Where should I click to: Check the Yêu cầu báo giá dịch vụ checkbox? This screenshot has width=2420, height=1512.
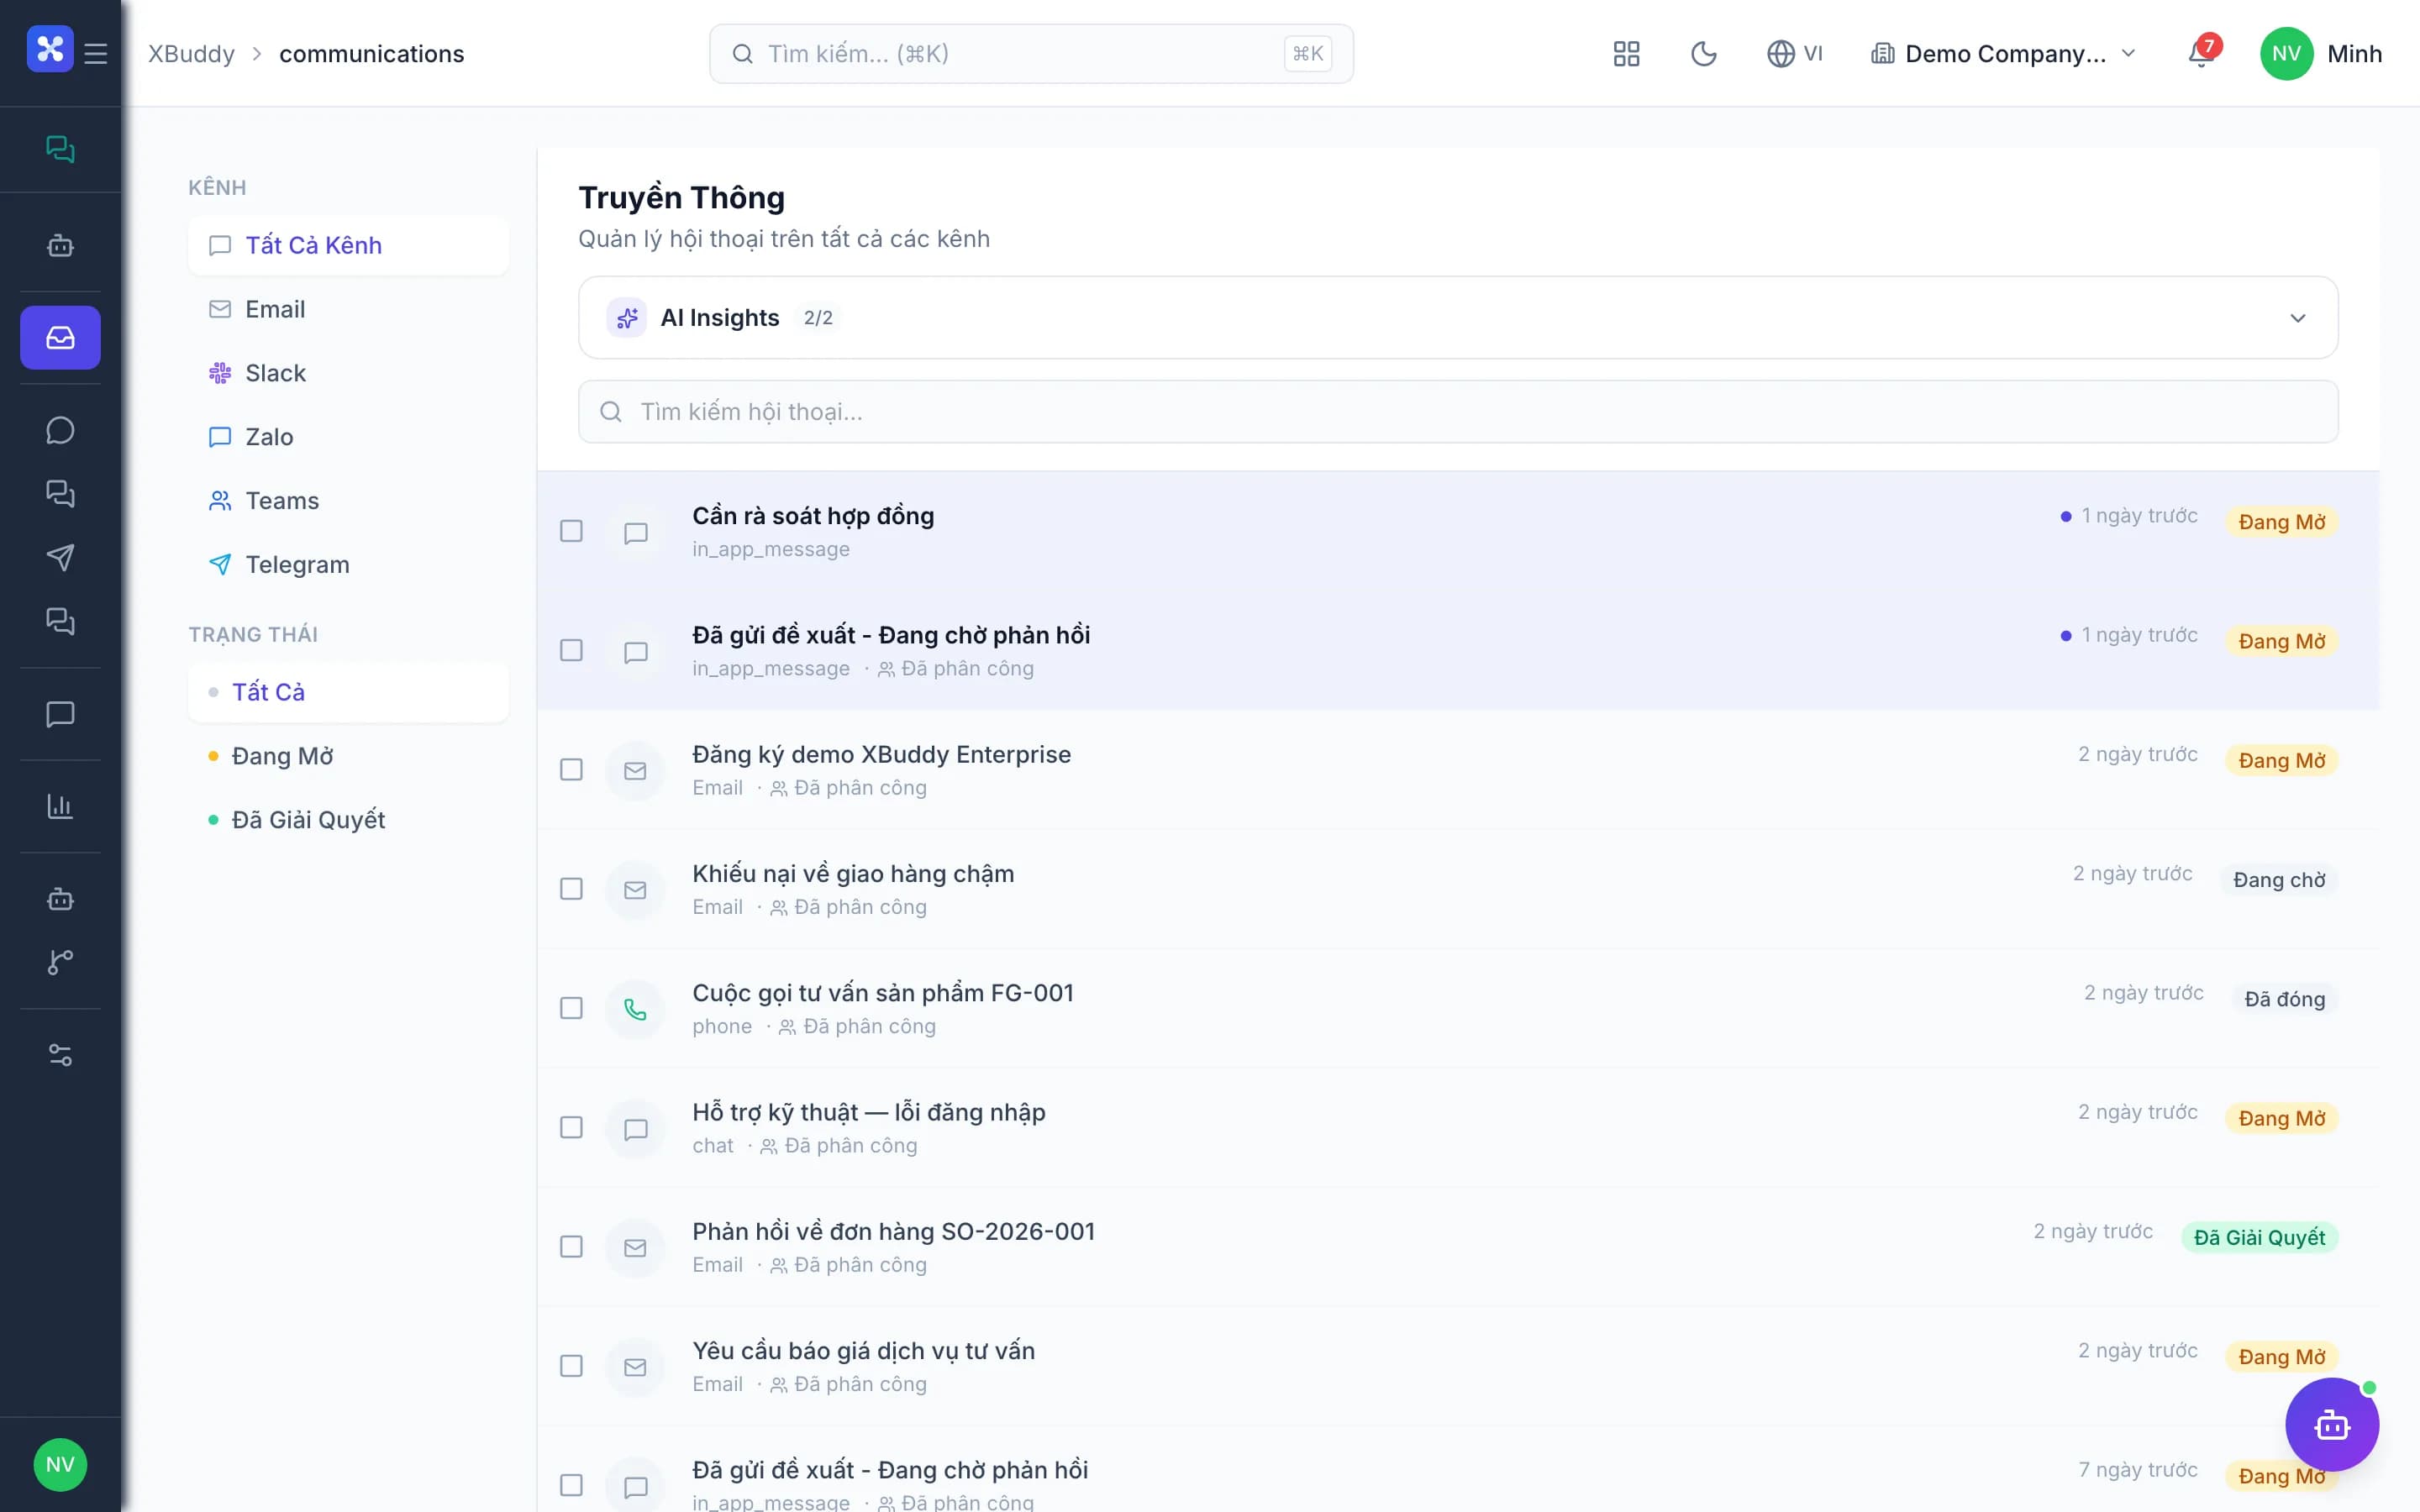[x=571, y=1366]
